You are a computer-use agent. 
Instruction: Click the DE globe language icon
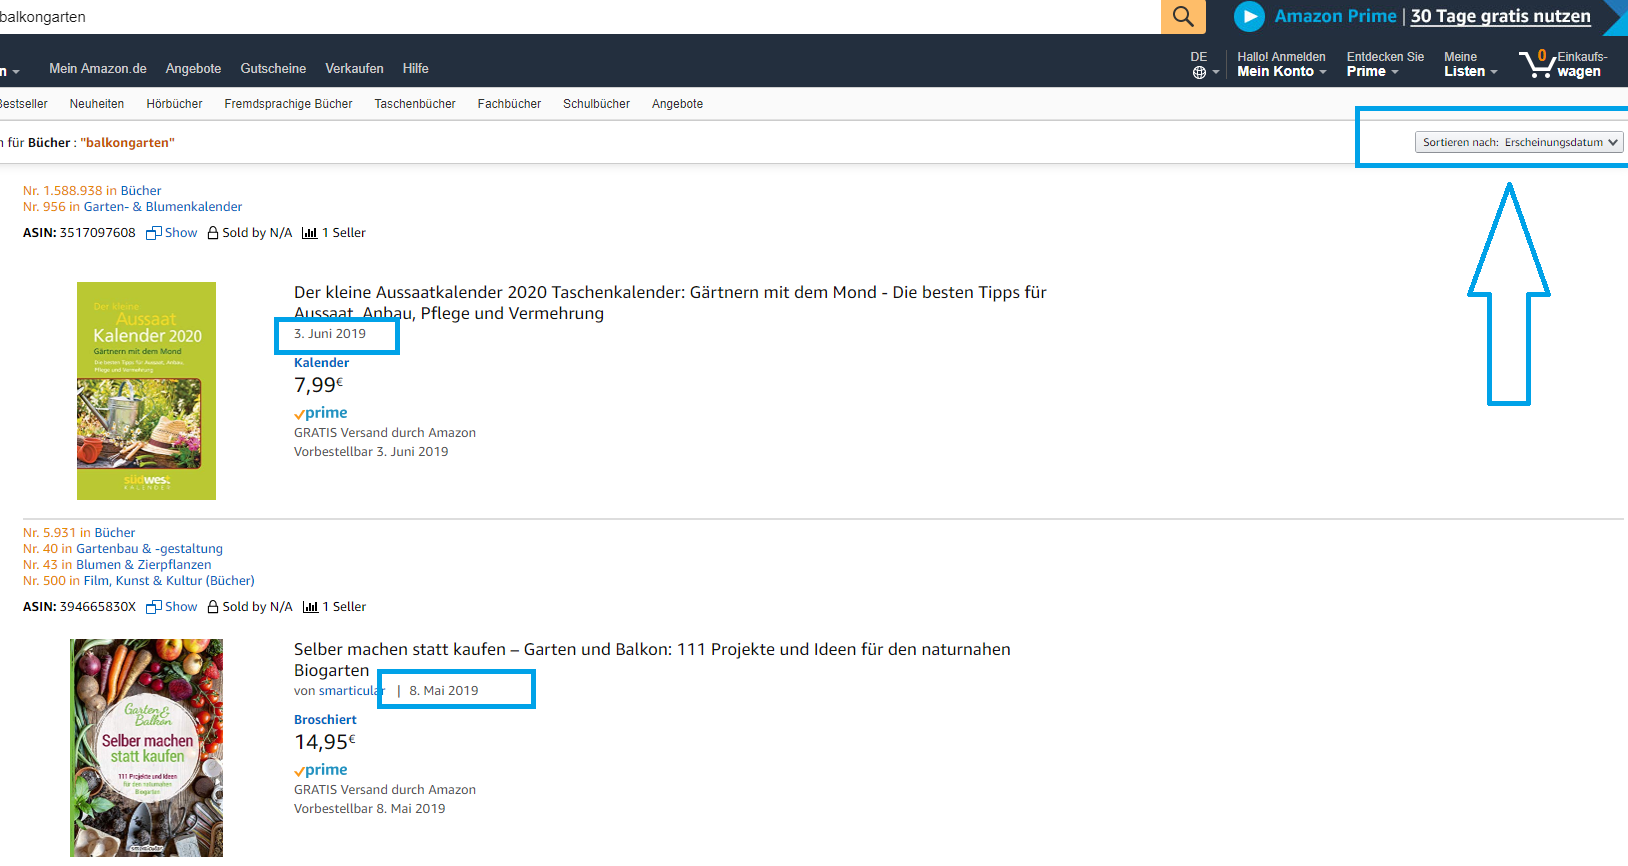1199,72
